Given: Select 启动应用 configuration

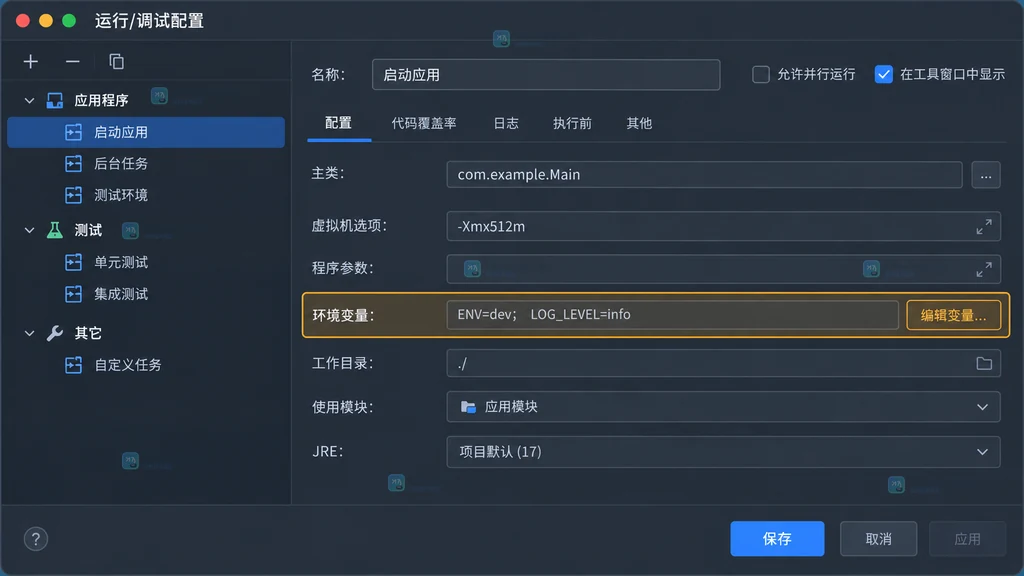Looking at the screenshot, I should tap(146, 132).
